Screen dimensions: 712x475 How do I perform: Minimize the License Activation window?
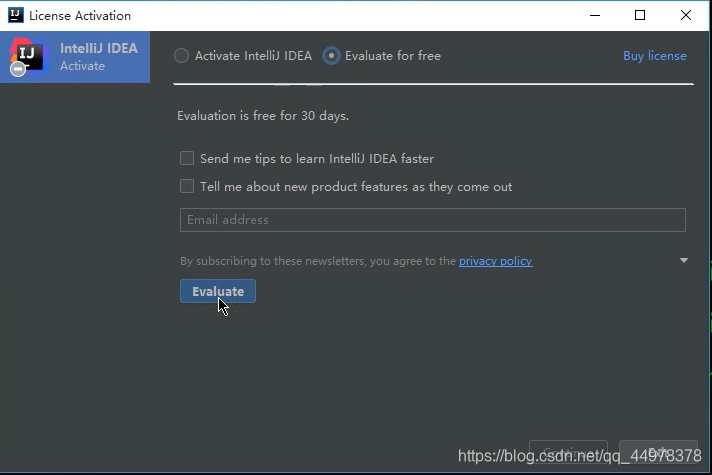tap(595, 15)
